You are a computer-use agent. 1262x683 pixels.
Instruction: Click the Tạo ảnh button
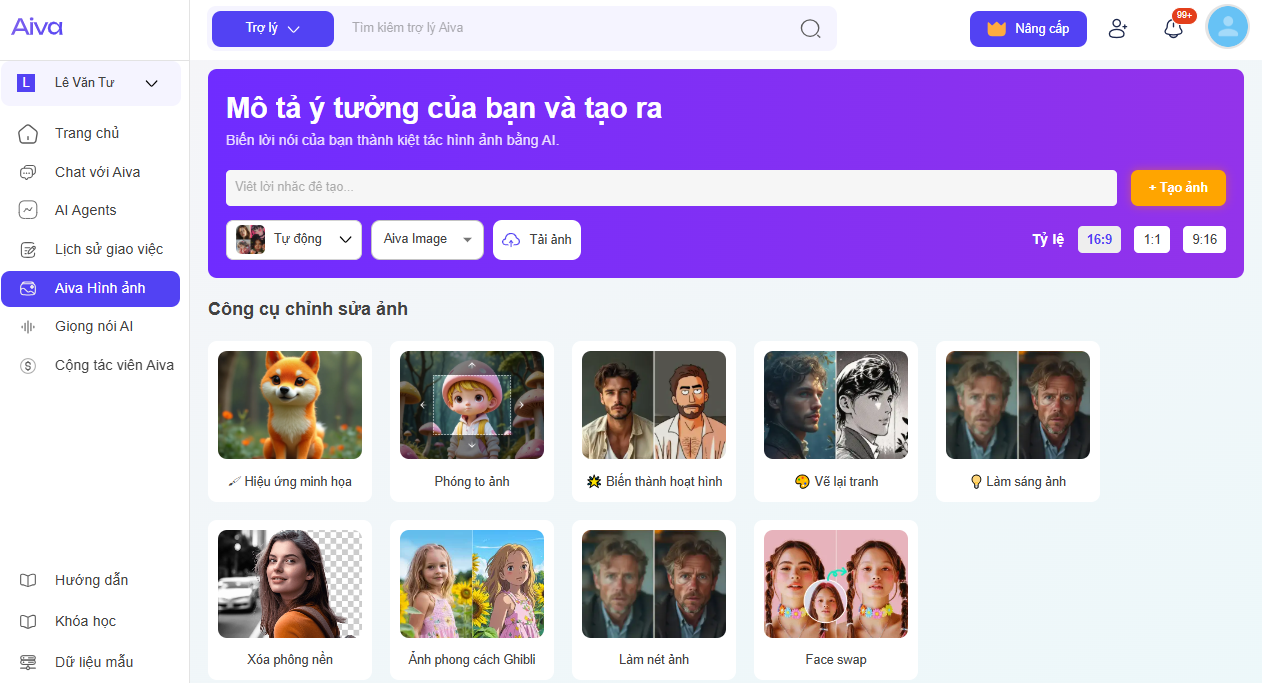[1178, 188]
